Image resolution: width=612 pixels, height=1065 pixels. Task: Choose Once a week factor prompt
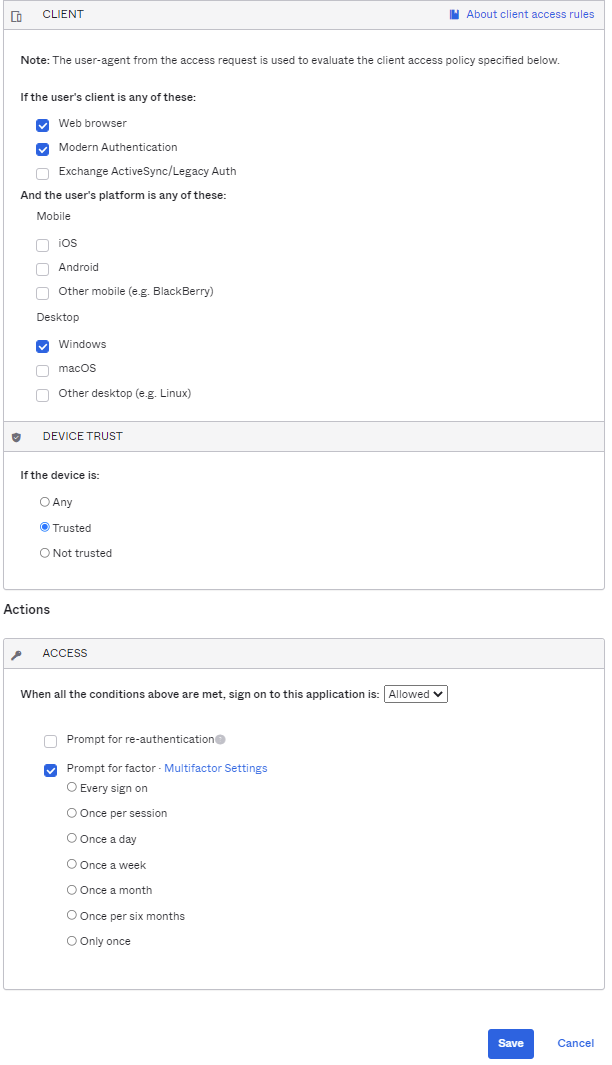72,864
